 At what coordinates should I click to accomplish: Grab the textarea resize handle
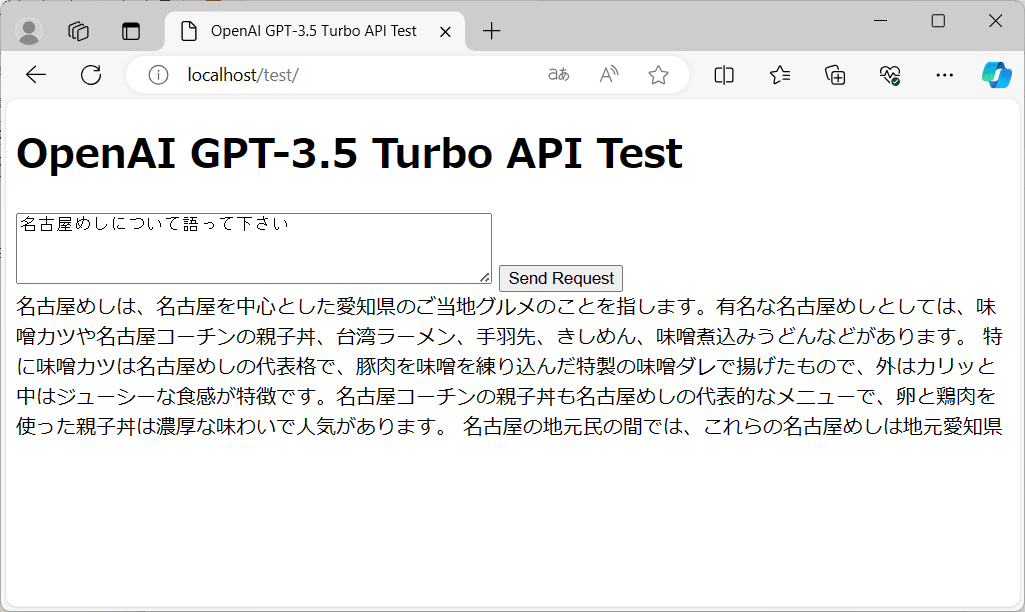tap(485, 278)
